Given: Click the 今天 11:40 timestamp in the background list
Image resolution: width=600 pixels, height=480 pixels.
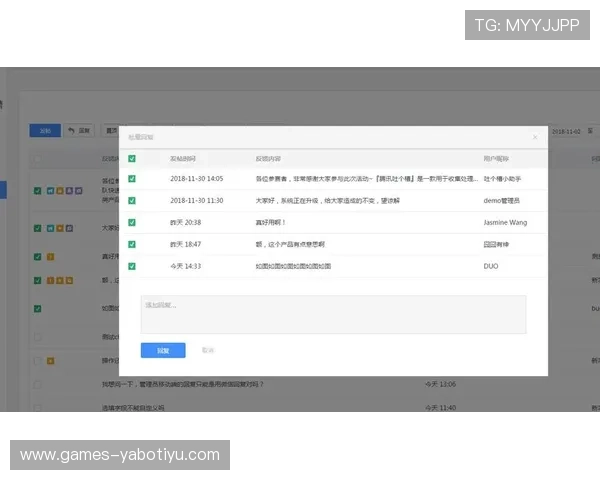Looking at the screenshot, I should pyautogui.click(x=440, y=408).
